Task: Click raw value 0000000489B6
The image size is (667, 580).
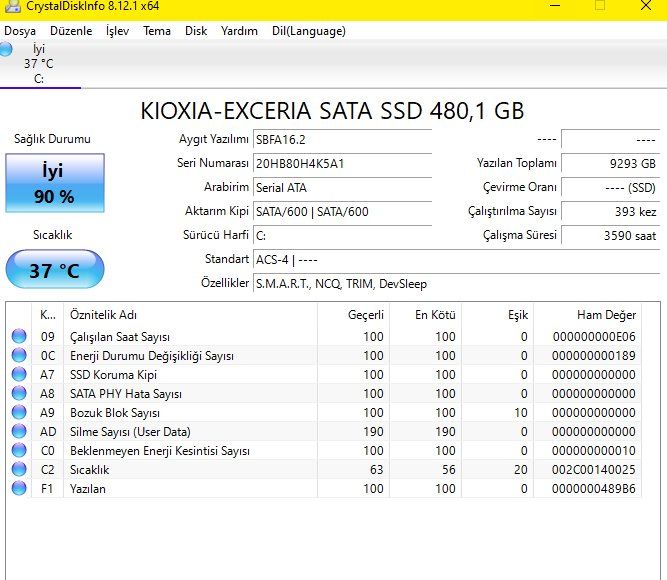Action: 594,489
